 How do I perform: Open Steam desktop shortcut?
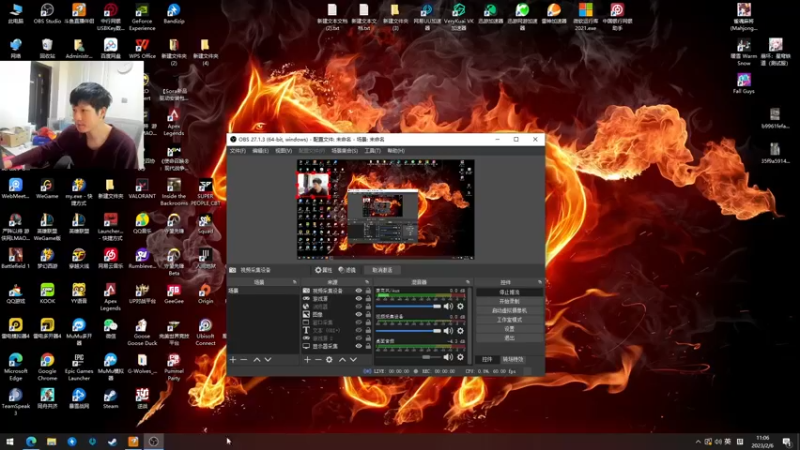pyautogui.click(x=110, y=396)
